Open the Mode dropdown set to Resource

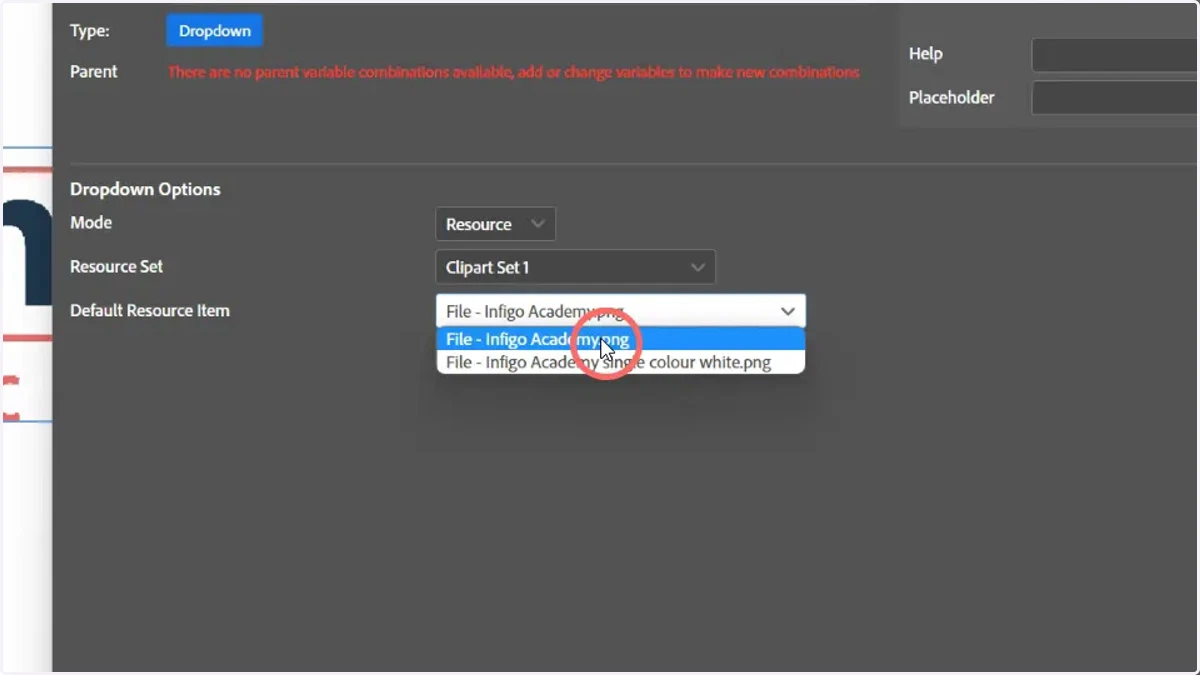point(495,224)
